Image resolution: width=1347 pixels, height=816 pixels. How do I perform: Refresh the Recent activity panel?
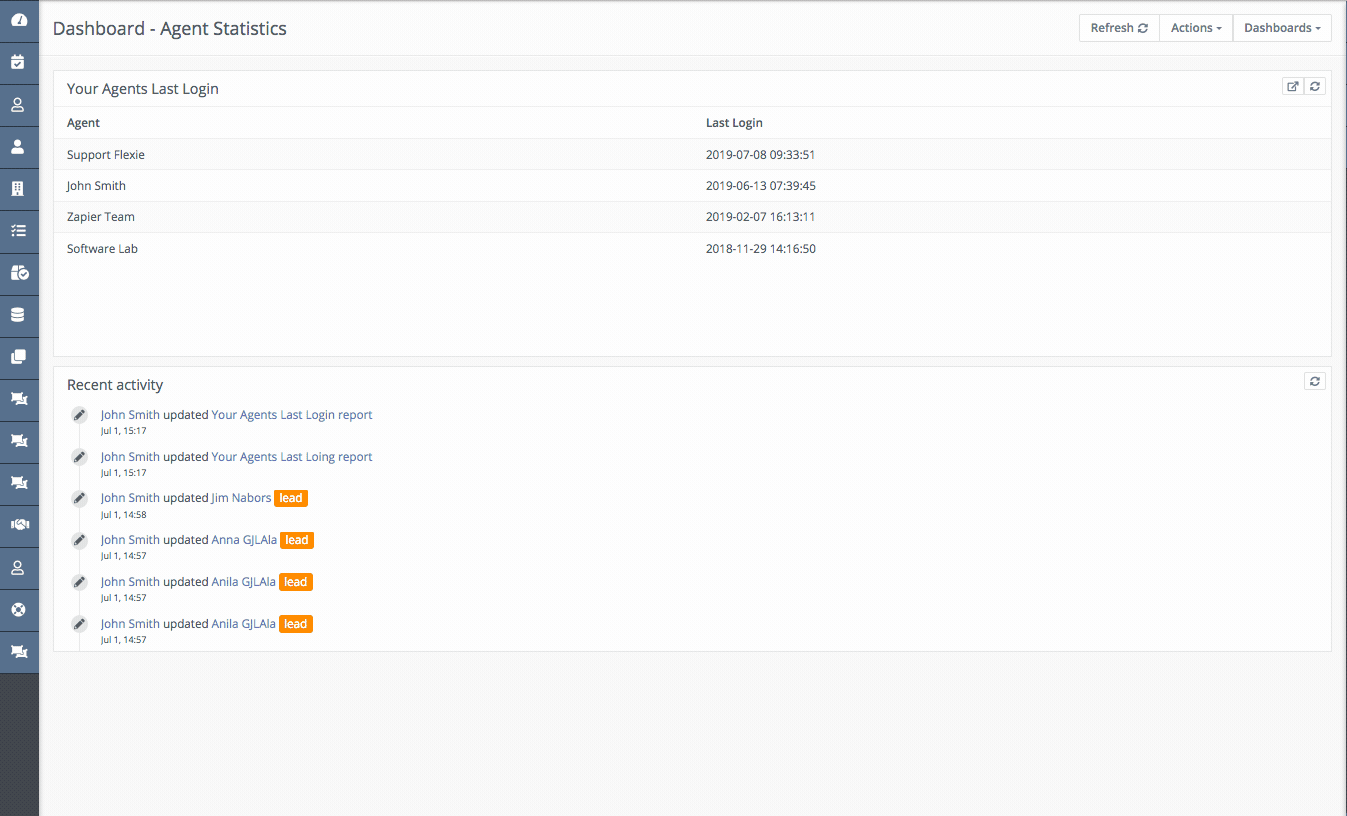[1315, 381]
